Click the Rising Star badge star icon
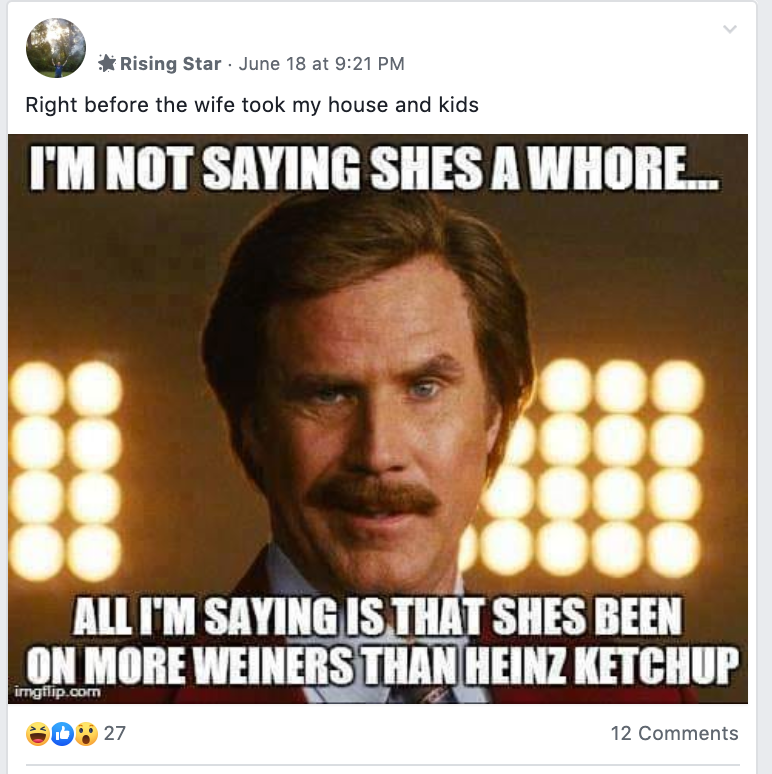This screenshot has width=772, height=774. (x=107, y=63)
